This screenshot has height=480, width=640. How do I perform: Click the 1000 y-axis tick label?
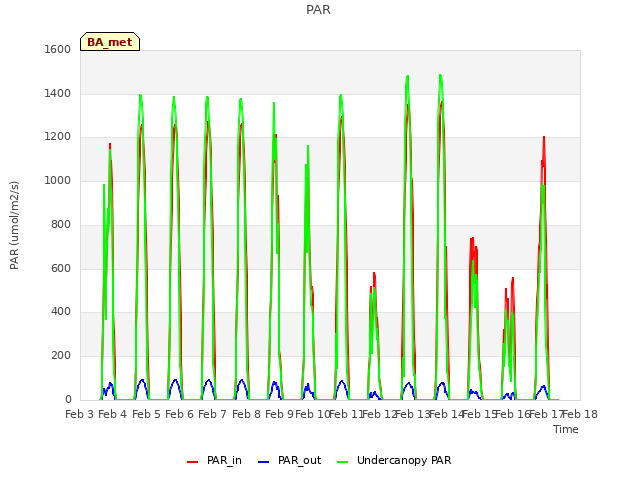58,180
